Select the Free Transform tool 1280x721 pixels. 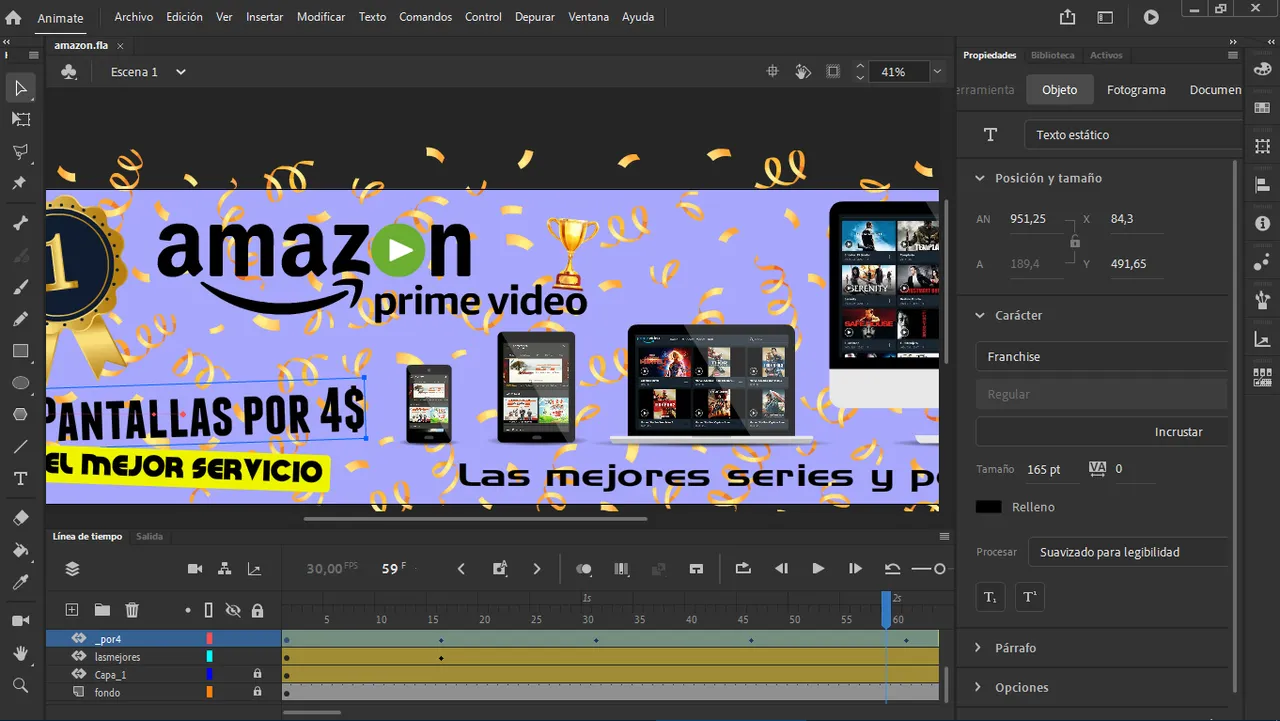pos(20,119)
